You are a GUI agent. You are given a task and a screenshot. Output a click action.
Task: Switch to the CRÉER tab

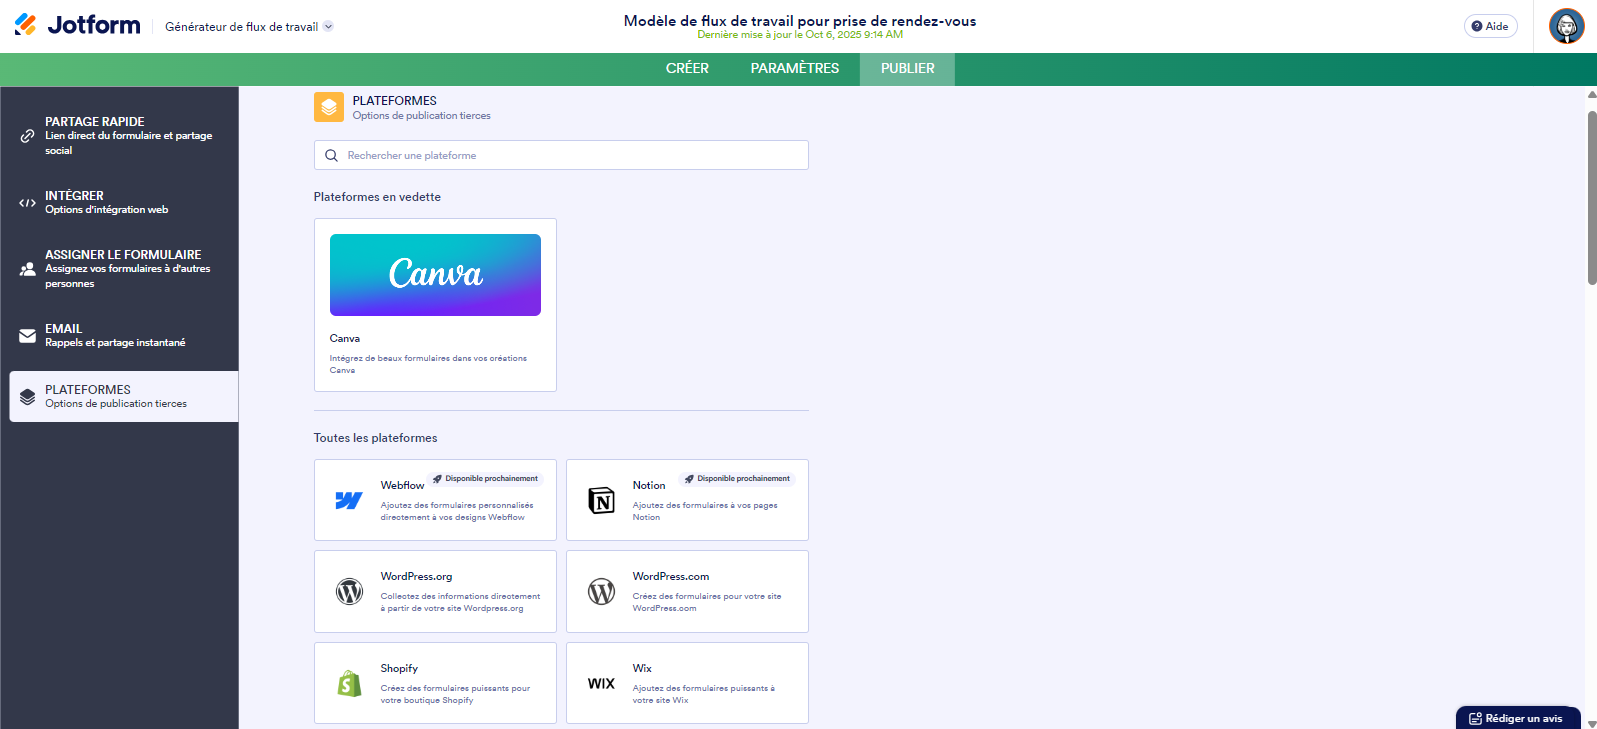tap(687, 69)
